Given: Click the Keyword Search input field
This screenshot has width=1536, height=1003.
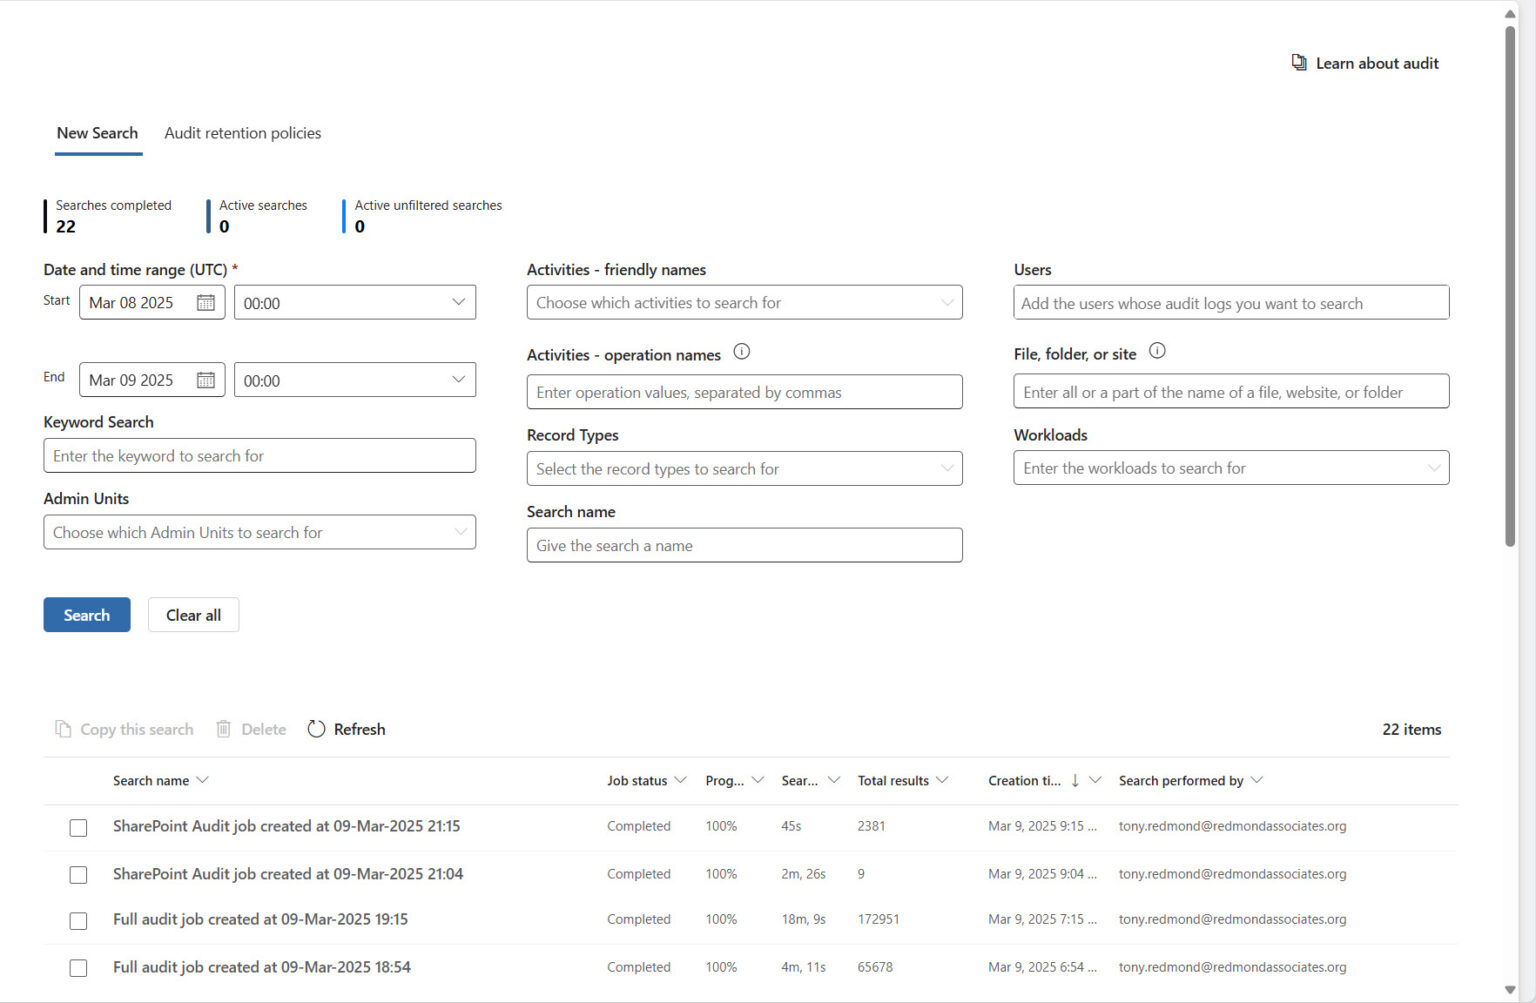Looking at the screenshot, I should pyautogui.click(x=260, y=455).
